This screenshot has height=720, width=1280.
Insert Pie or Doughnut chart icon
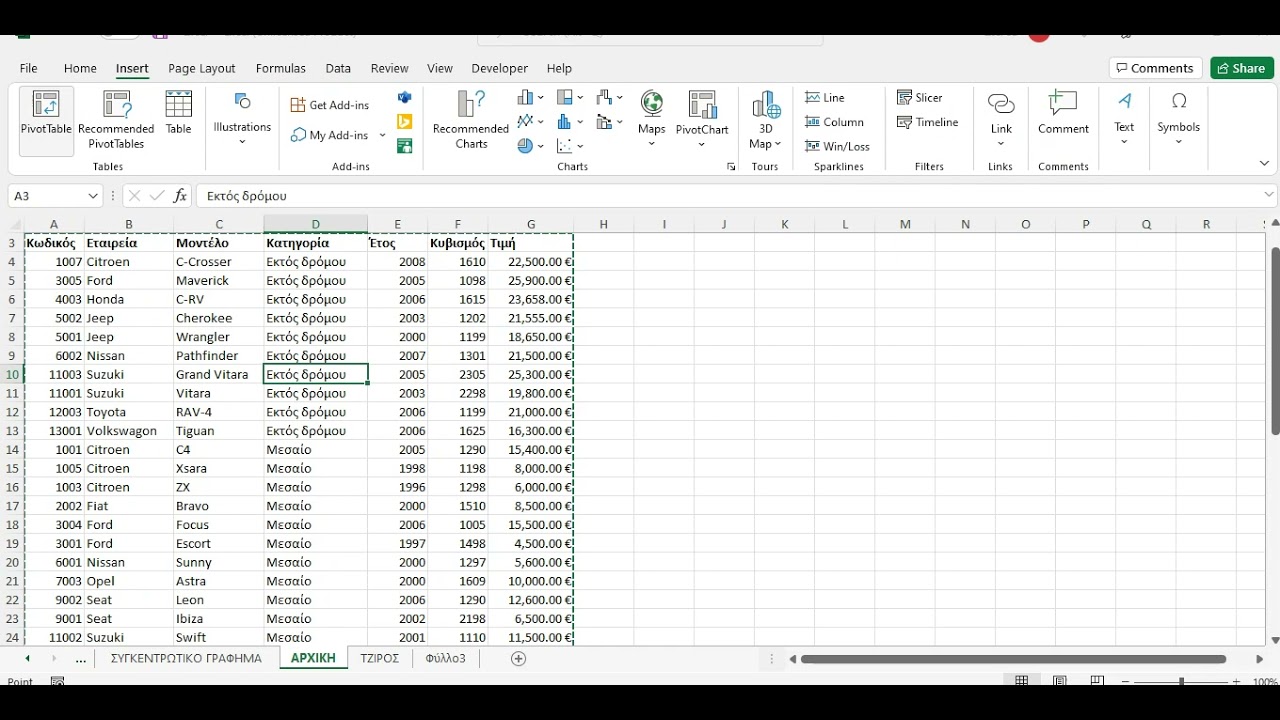530,146
